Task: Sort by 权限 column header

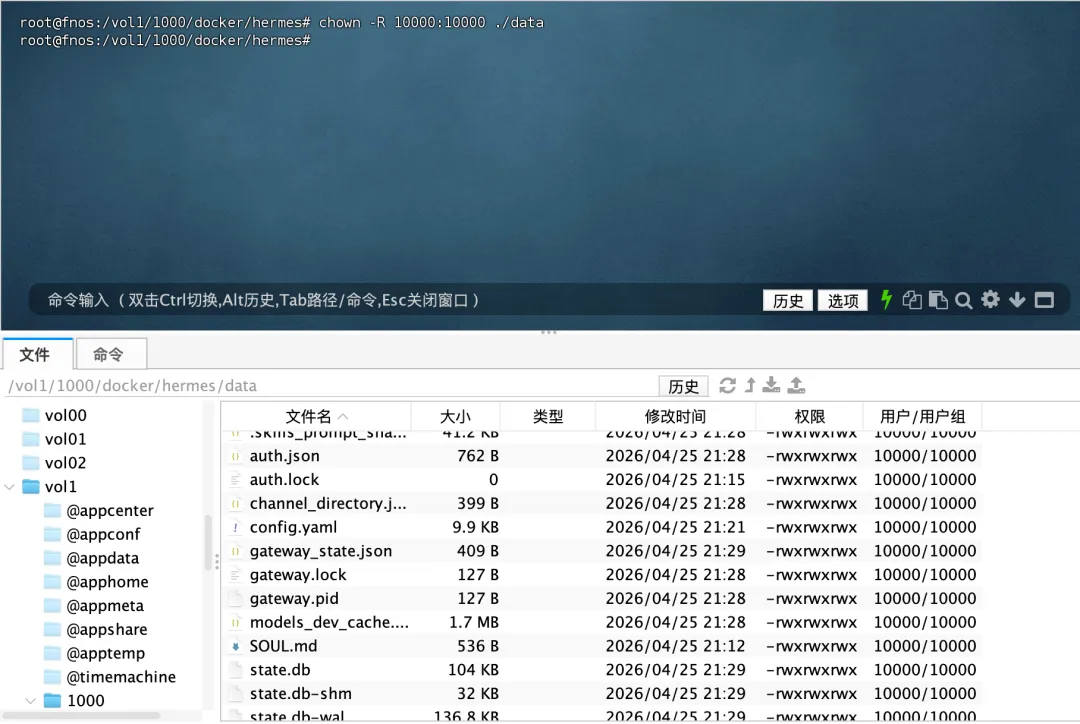Action: (x=809, y=417)
